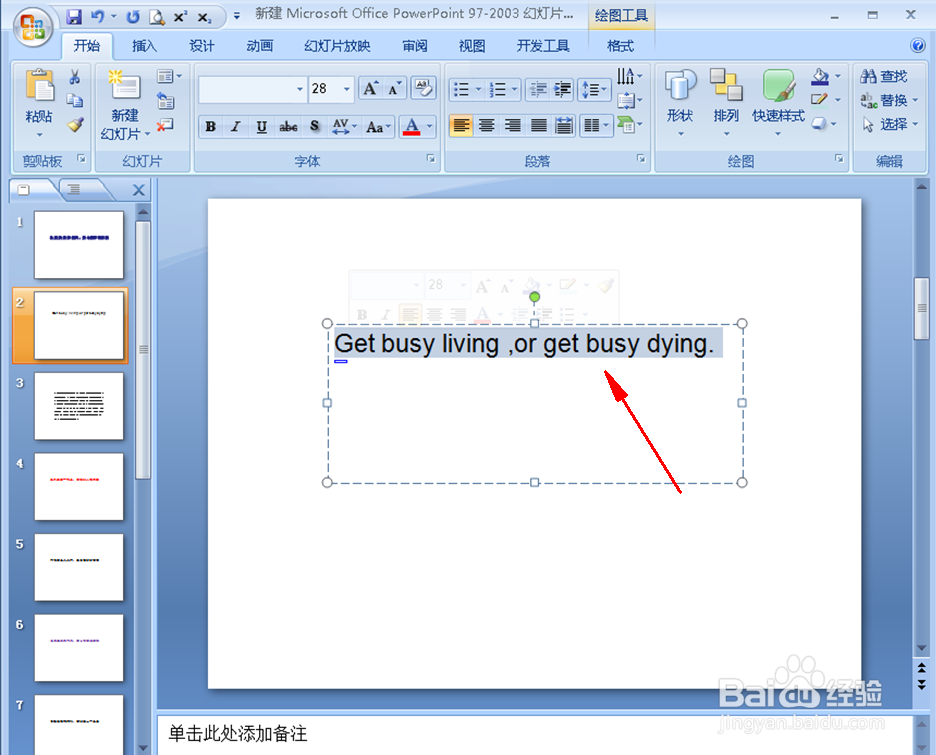Click the Office orb button

tap(33, 26)
